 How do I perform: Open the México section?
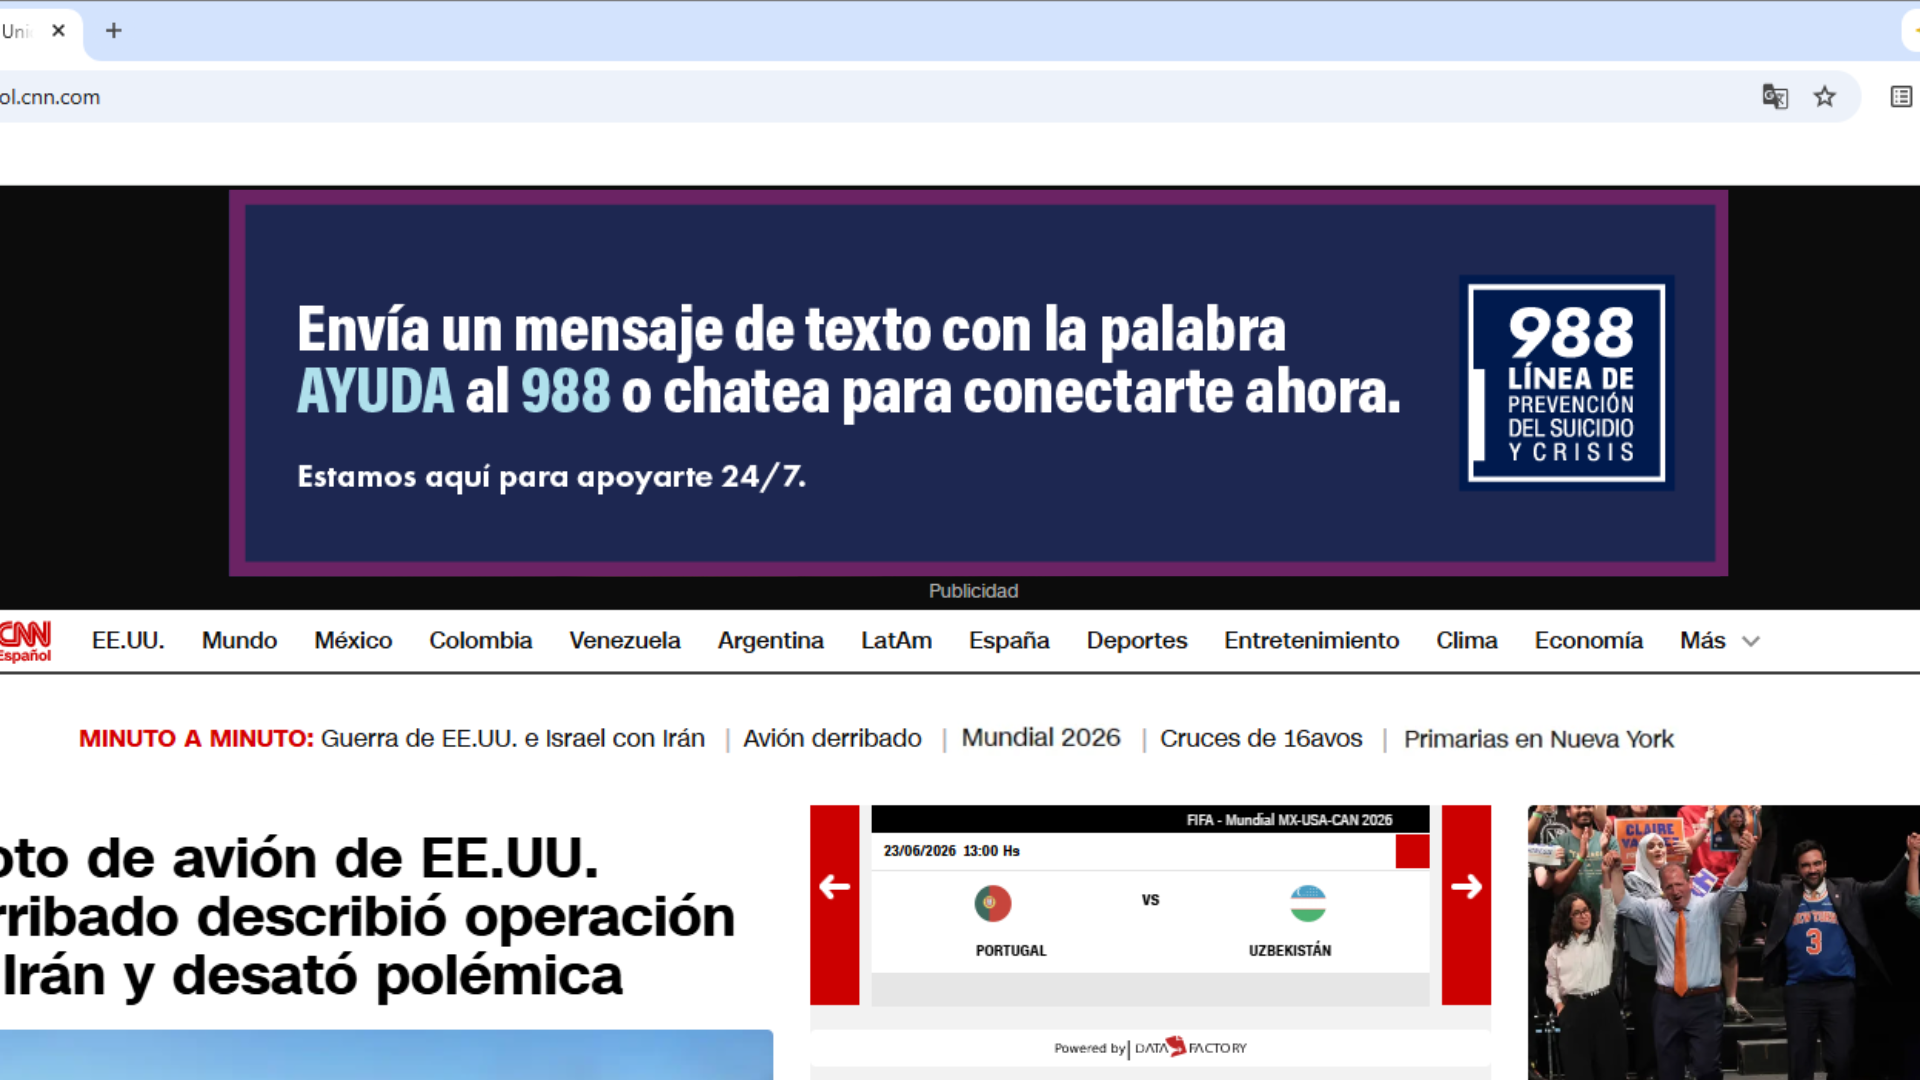(353, 641)
